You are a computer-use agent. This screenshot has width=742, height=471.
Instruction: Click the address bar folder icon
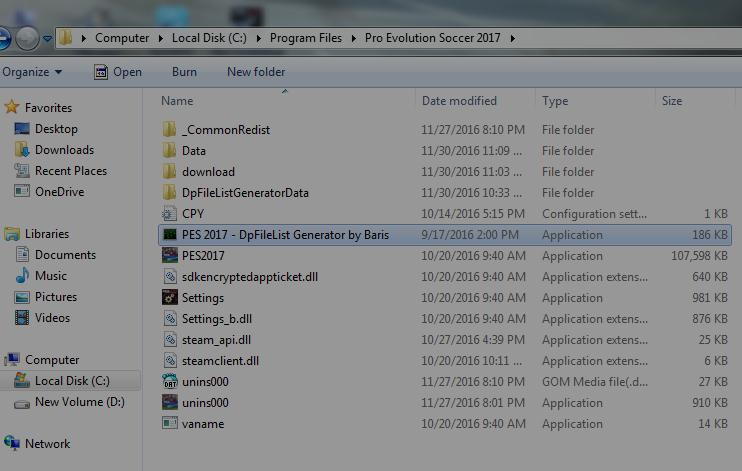pyautogui.click(x=66, y=37)
